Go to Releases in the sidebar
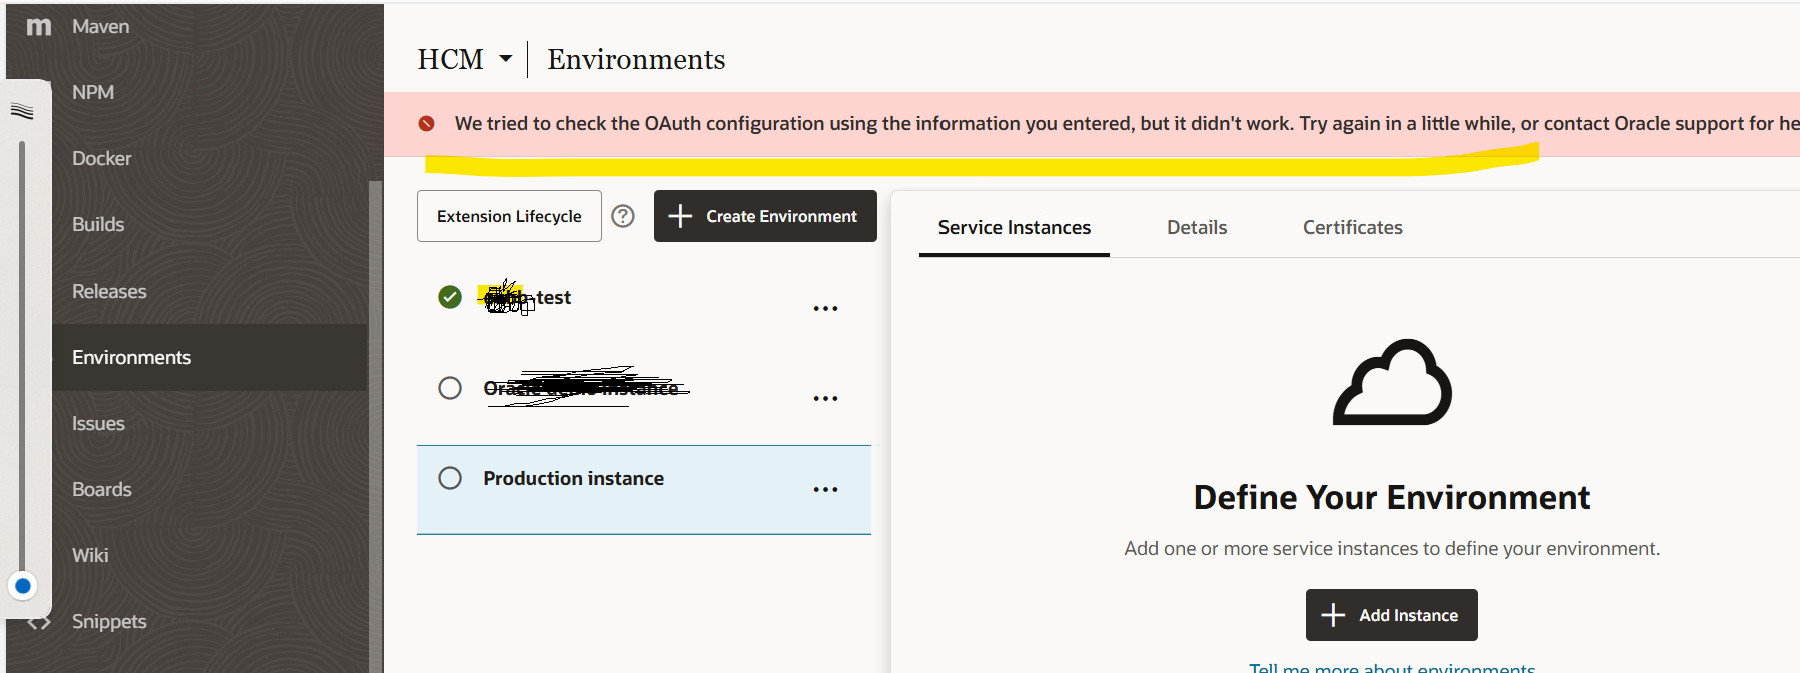The width and height of the screenshot is (1800, 673). click(109, 292)
